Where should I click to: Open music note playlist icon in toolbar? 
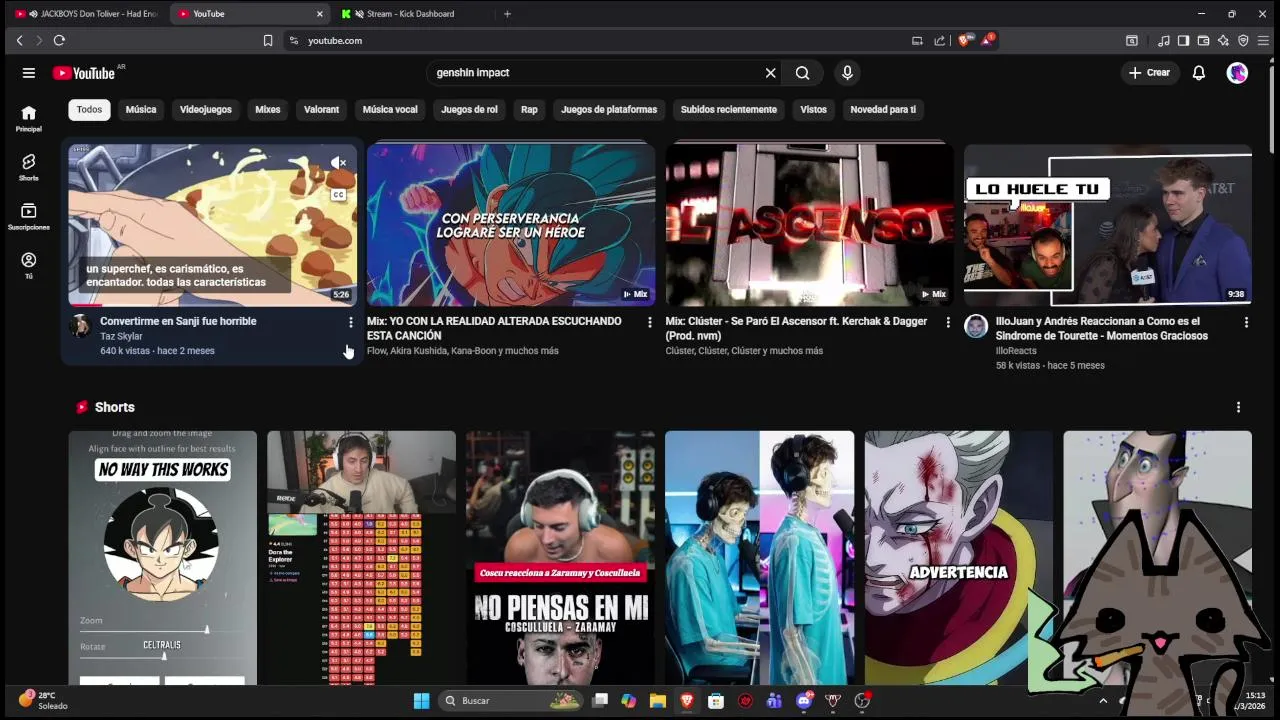point(1163,40)
